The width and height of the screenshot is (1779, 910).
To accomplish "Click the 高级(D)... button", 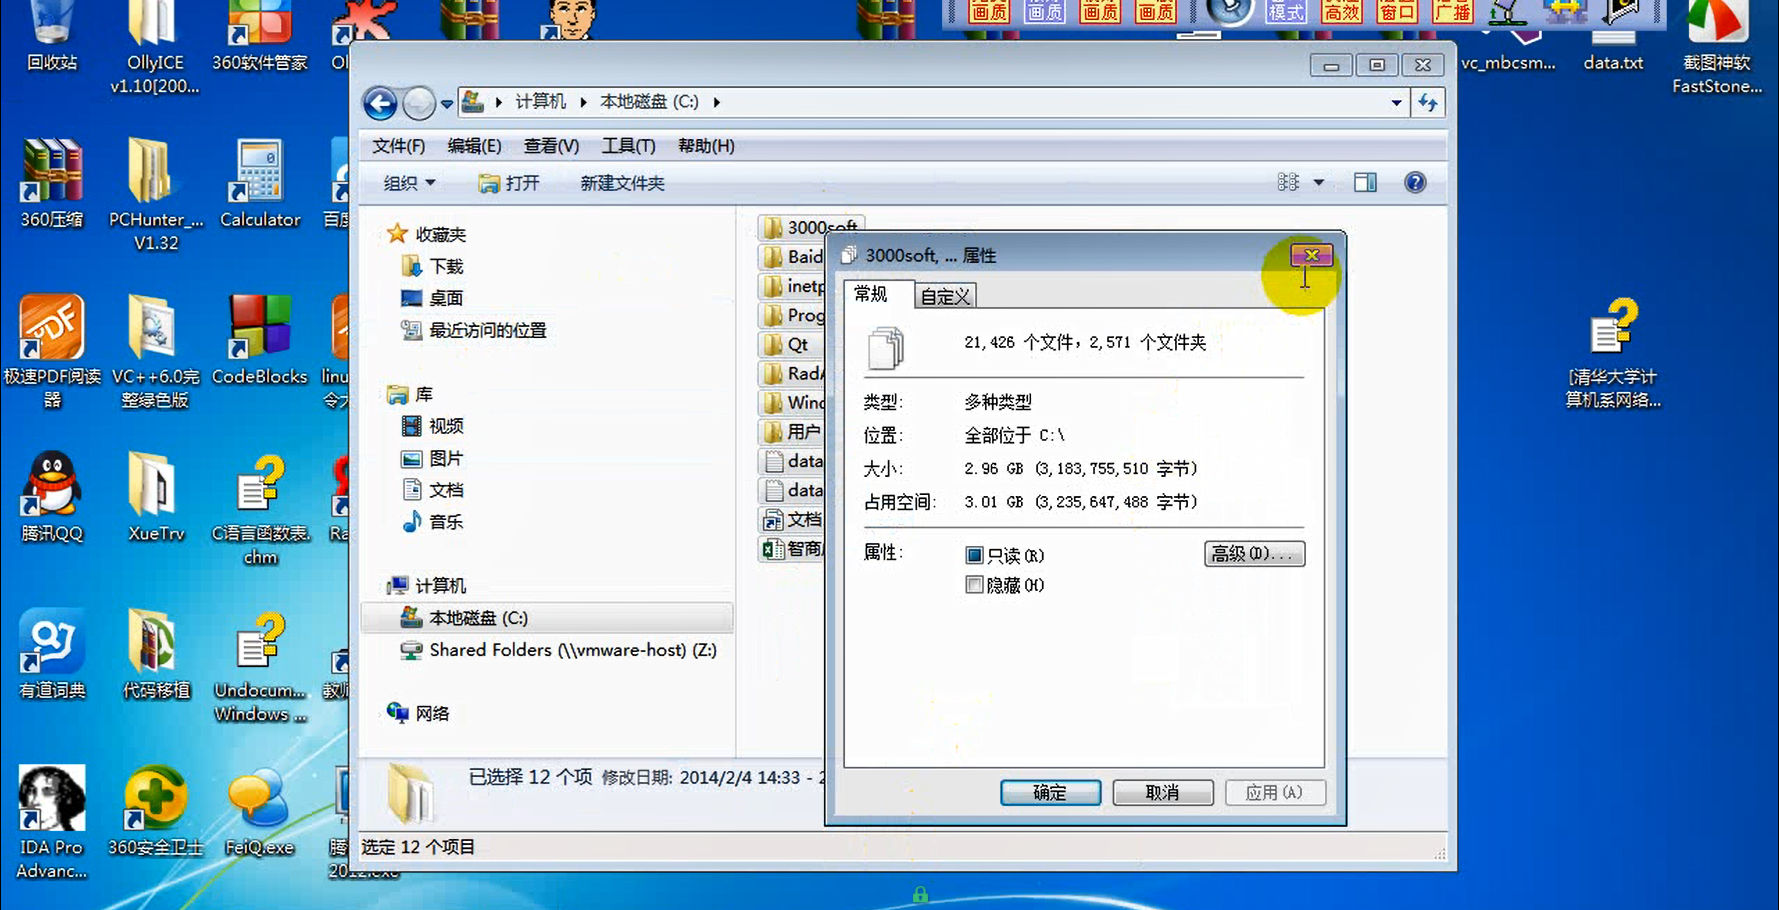I will [1254, 553].
